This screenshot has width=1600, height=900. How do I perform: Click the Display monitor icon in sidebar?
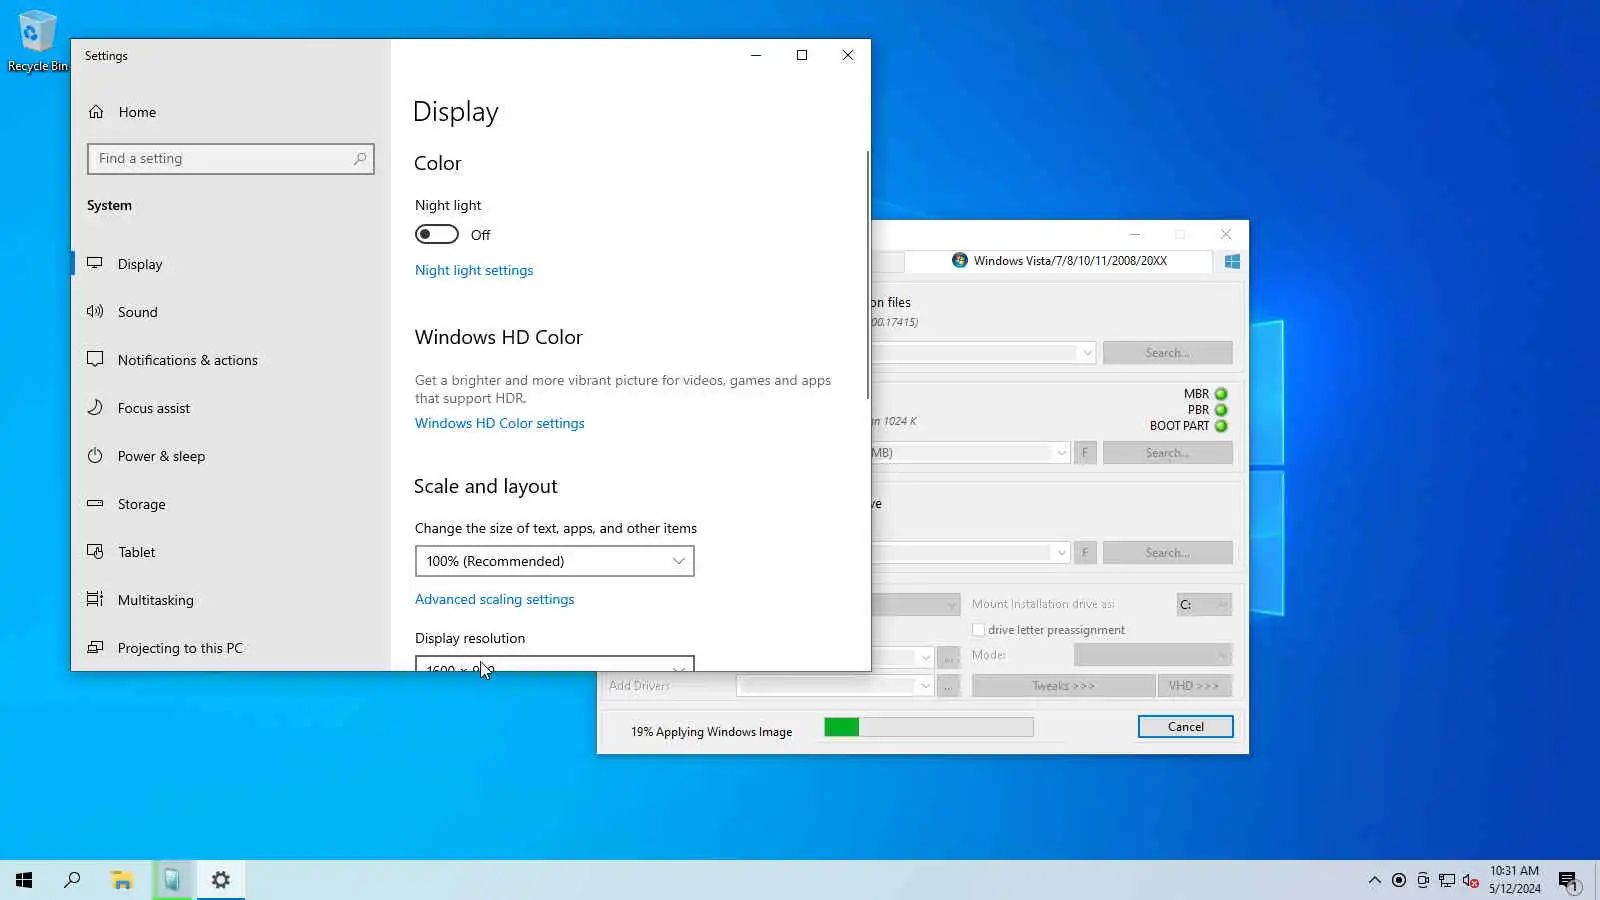tap(95, 263)
